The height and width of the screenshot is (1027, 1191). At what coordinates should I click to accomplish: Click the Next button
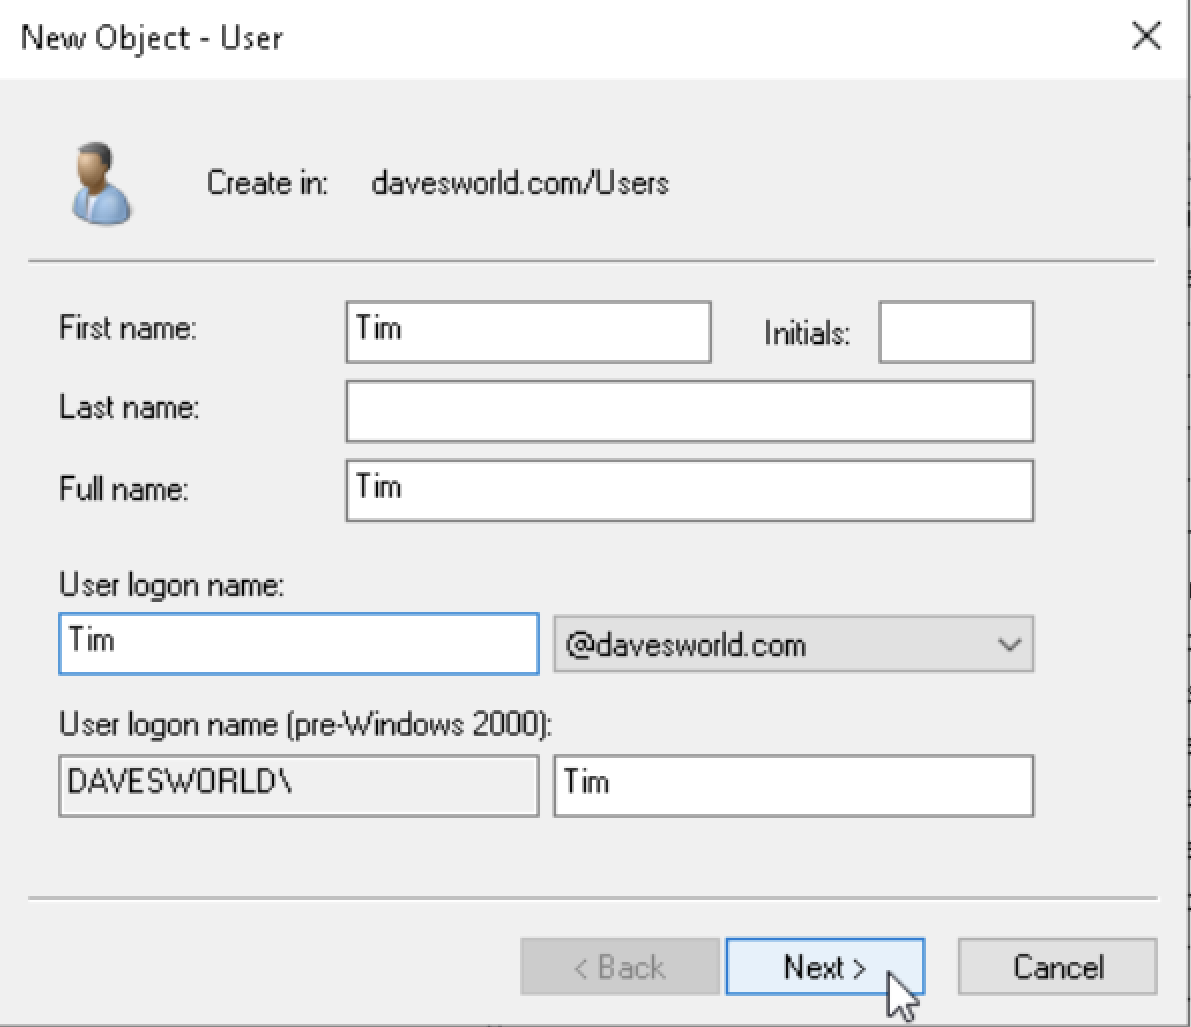(x=825, y=966)
